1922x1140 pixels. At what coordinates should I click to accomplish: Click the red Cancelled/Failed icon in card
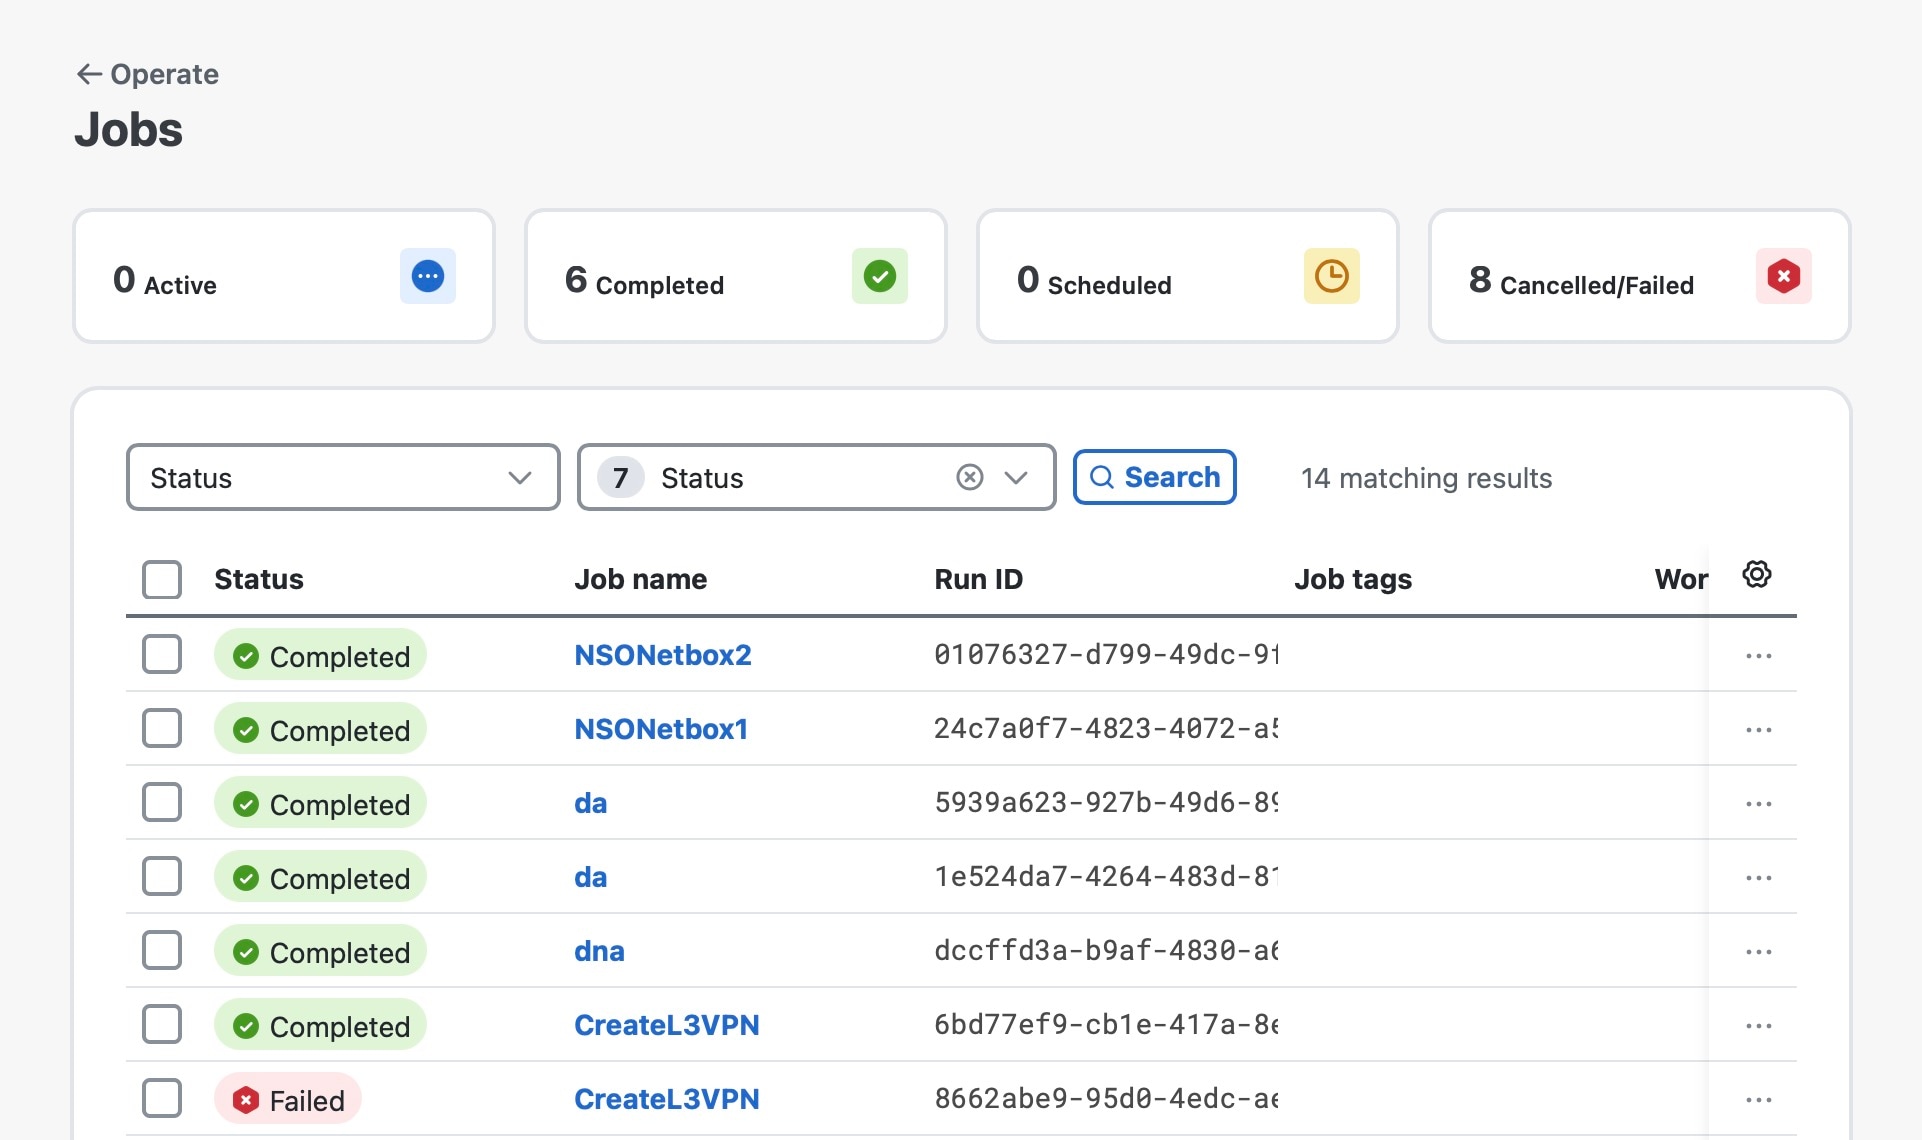pyautogui.click(x=1784, y=276)
